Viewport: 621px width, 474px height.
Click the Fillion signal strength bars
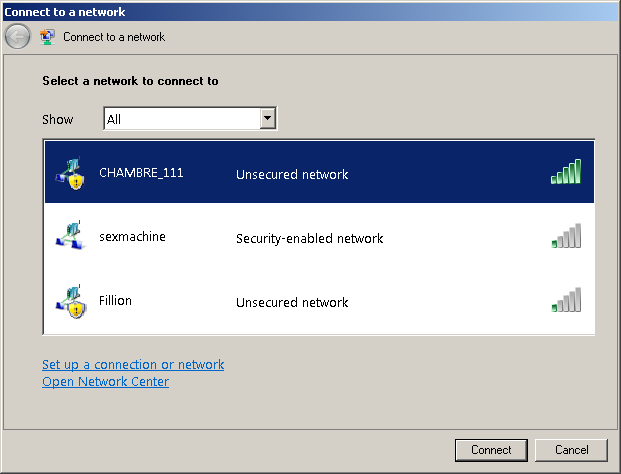click(x=566, y=300)
